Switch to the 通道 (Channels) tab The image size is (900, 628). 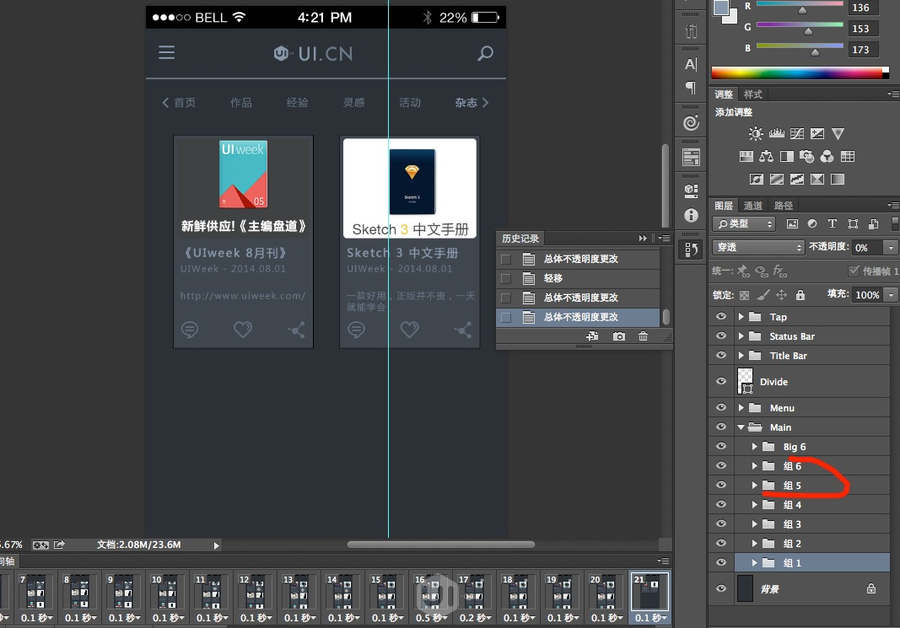(x=751, y=206)
